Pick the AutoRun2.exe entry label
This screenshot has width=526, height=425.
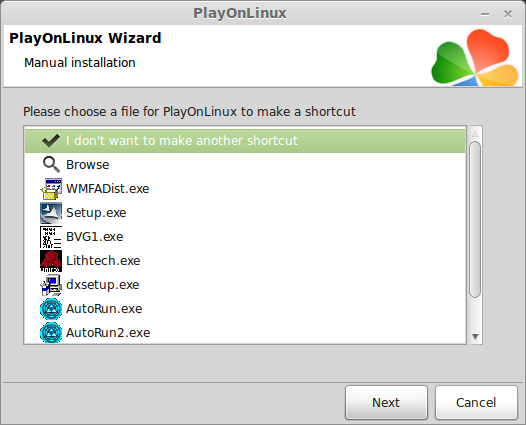[x=108, y=333]
